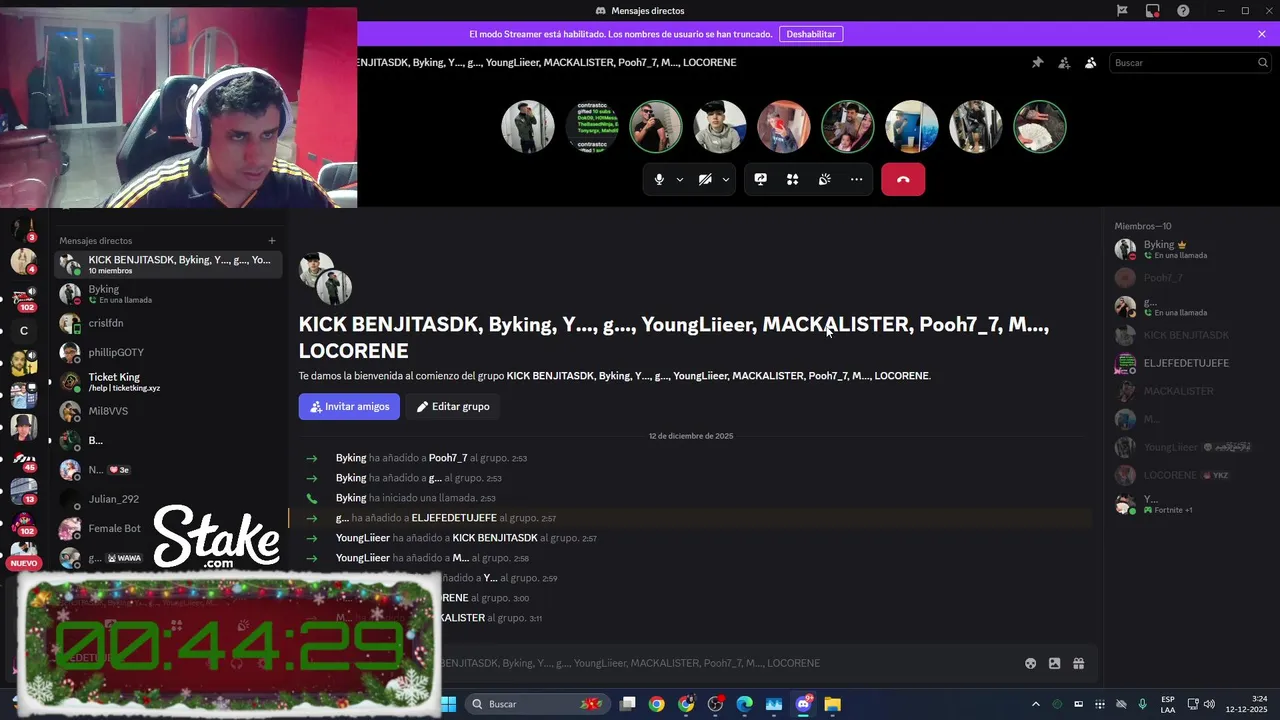Open the phillipGOTY direct message

168,352
